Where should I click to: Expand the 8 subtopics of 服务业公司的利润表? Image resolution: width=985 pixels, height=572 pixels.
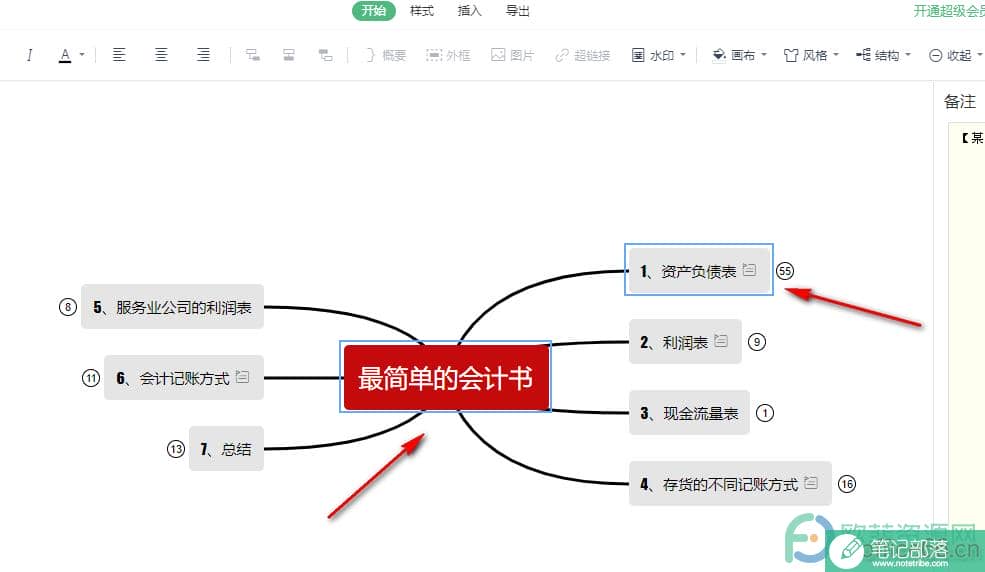point(67,306)
